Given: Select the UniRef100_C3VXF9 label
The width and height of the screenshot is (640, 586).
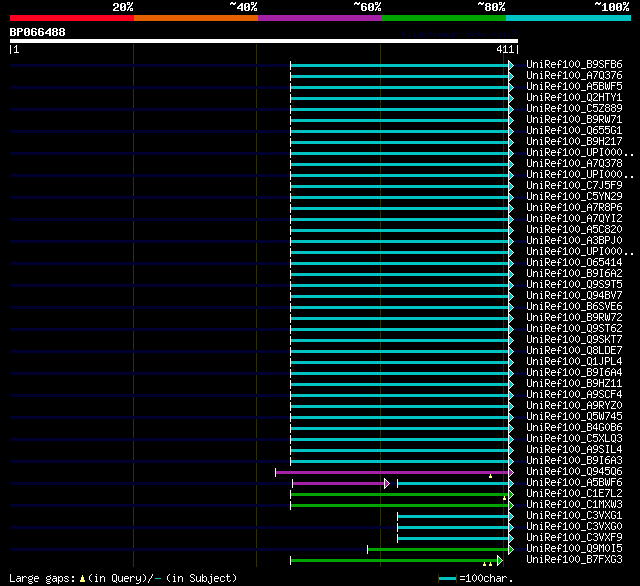Looking at the screenshot, I should click(574, 538).
